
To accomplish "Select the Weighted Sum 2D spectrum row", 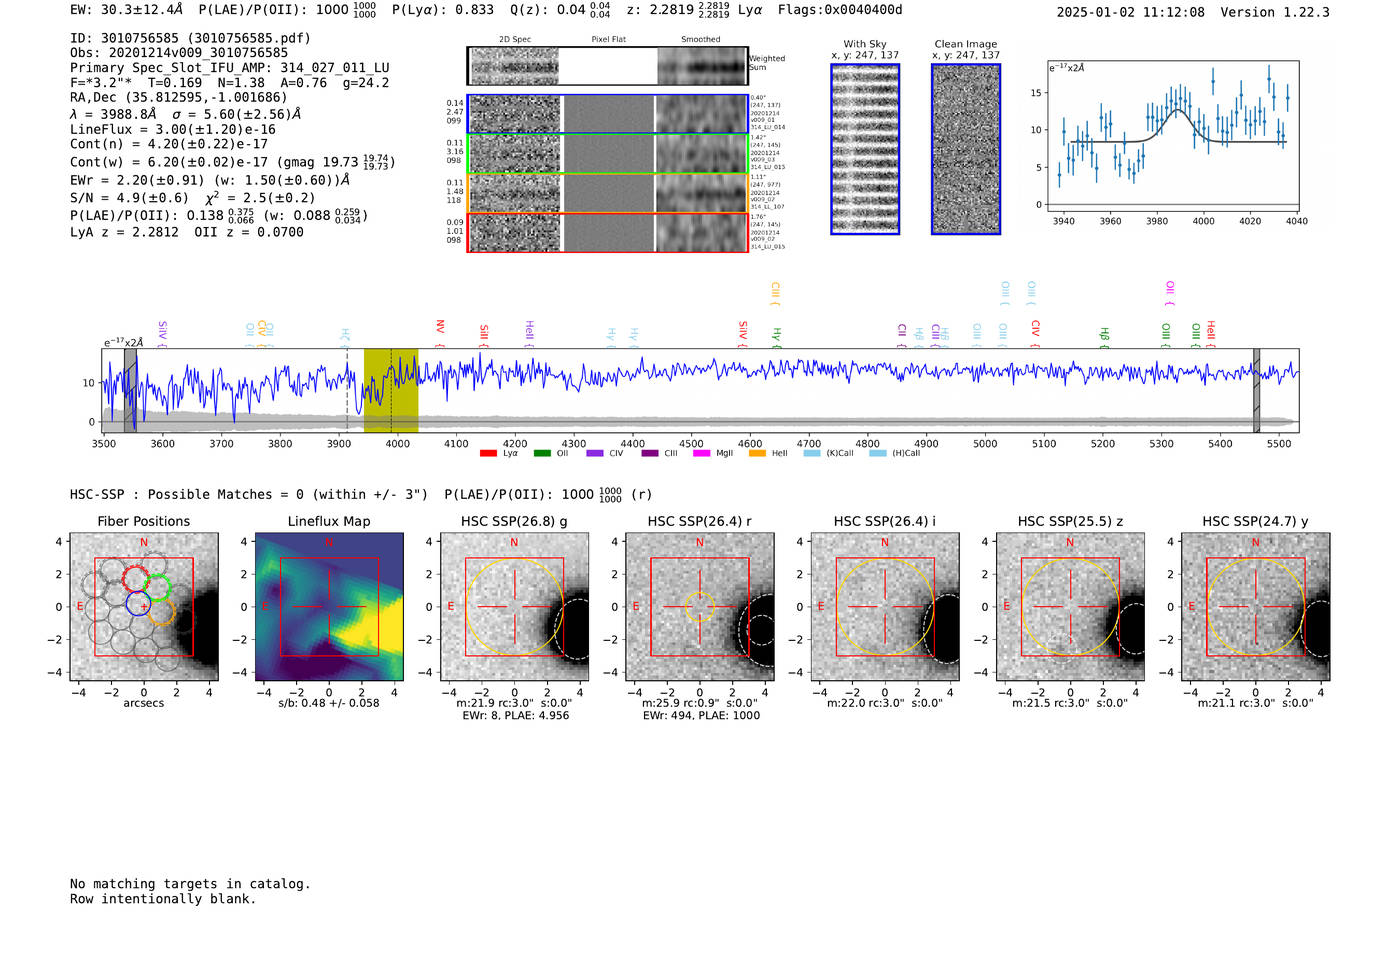I will click(608, 66).
